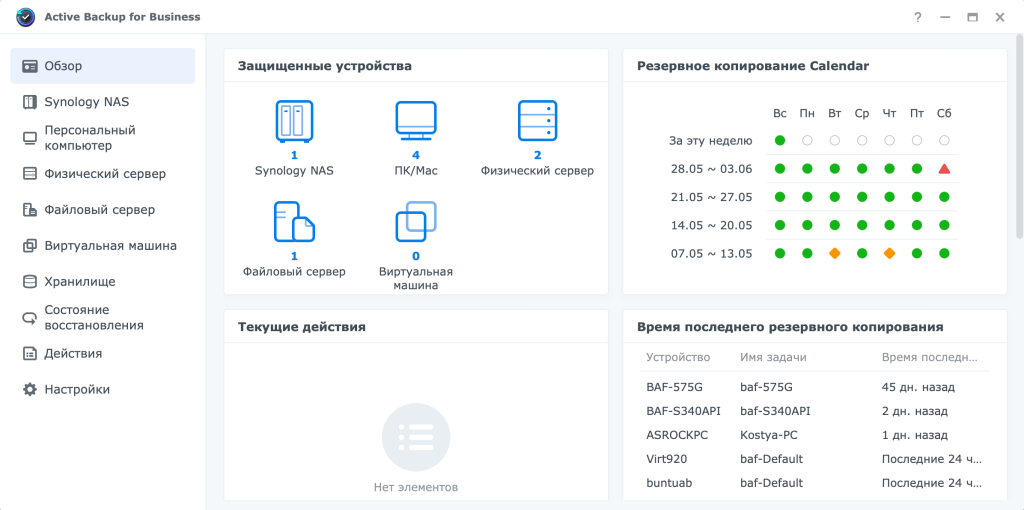
Task: Click the orange diamond on Вт 07.05 ~ 13.05
Action: [834, 253]
